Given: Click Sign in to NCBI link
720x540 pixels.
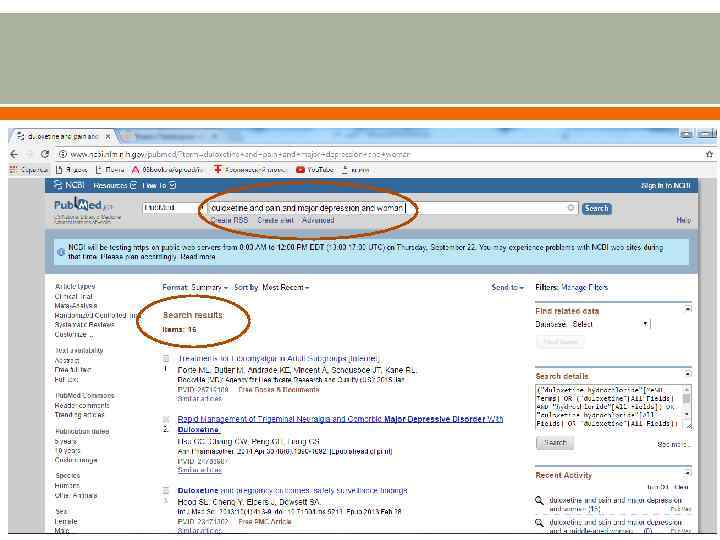Looking at the screenshot, I should (x=666, y=186).
